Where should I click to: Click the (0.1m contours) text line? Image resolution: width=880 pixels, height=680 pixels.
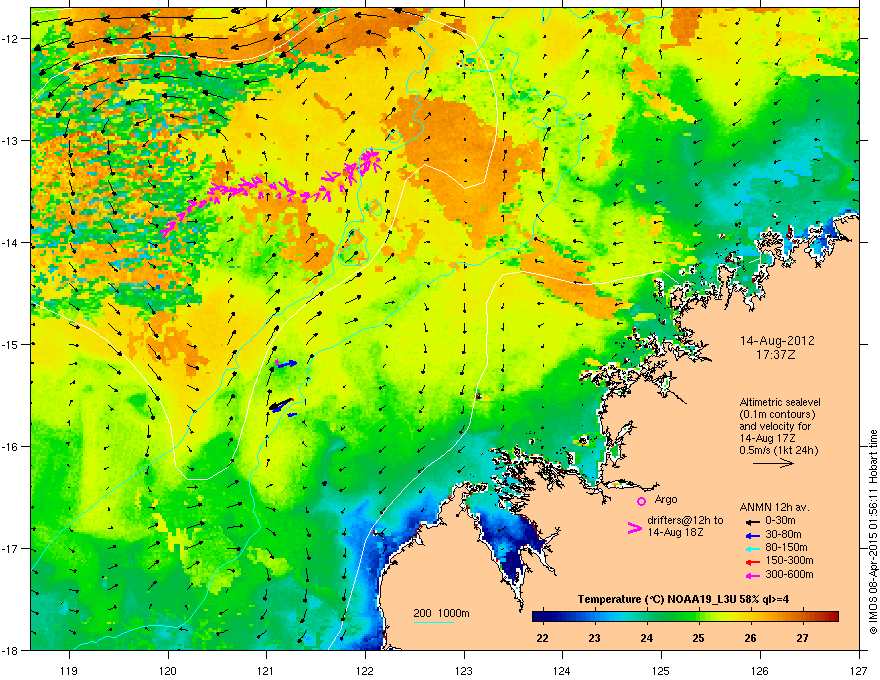click(777, 415)
